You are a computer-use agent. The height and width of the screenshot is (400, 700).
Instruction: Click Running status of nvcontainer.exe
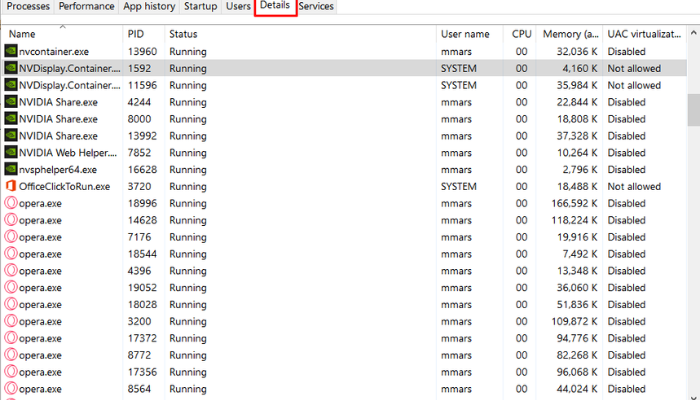click(x=188, y=52)
